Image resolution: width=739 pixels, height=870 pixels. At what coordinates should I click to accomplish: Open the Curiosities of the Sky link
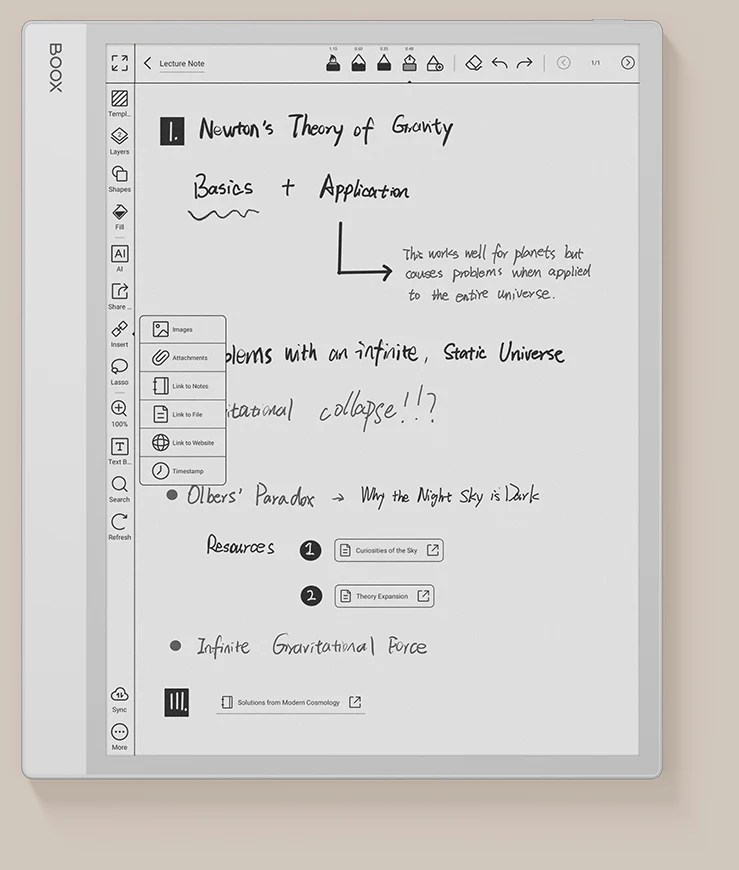[388, 550]
